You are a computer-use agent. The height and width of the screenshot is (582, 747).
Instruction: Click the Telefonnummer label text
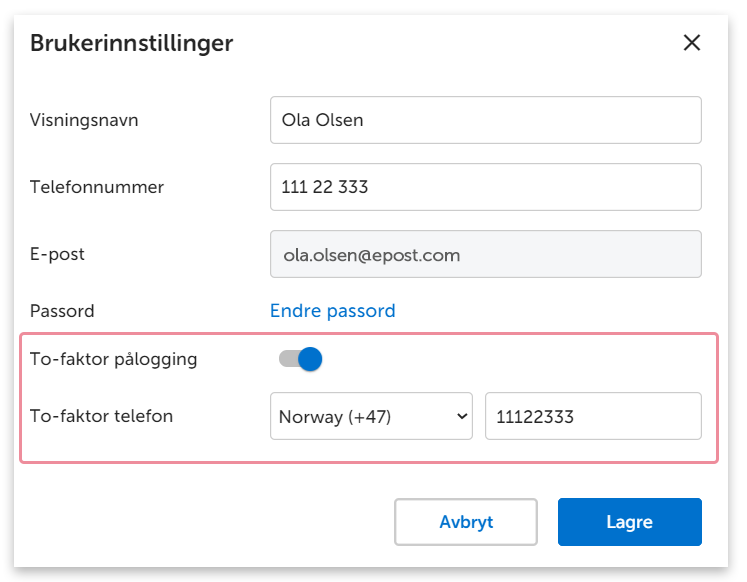pos(97,187)
